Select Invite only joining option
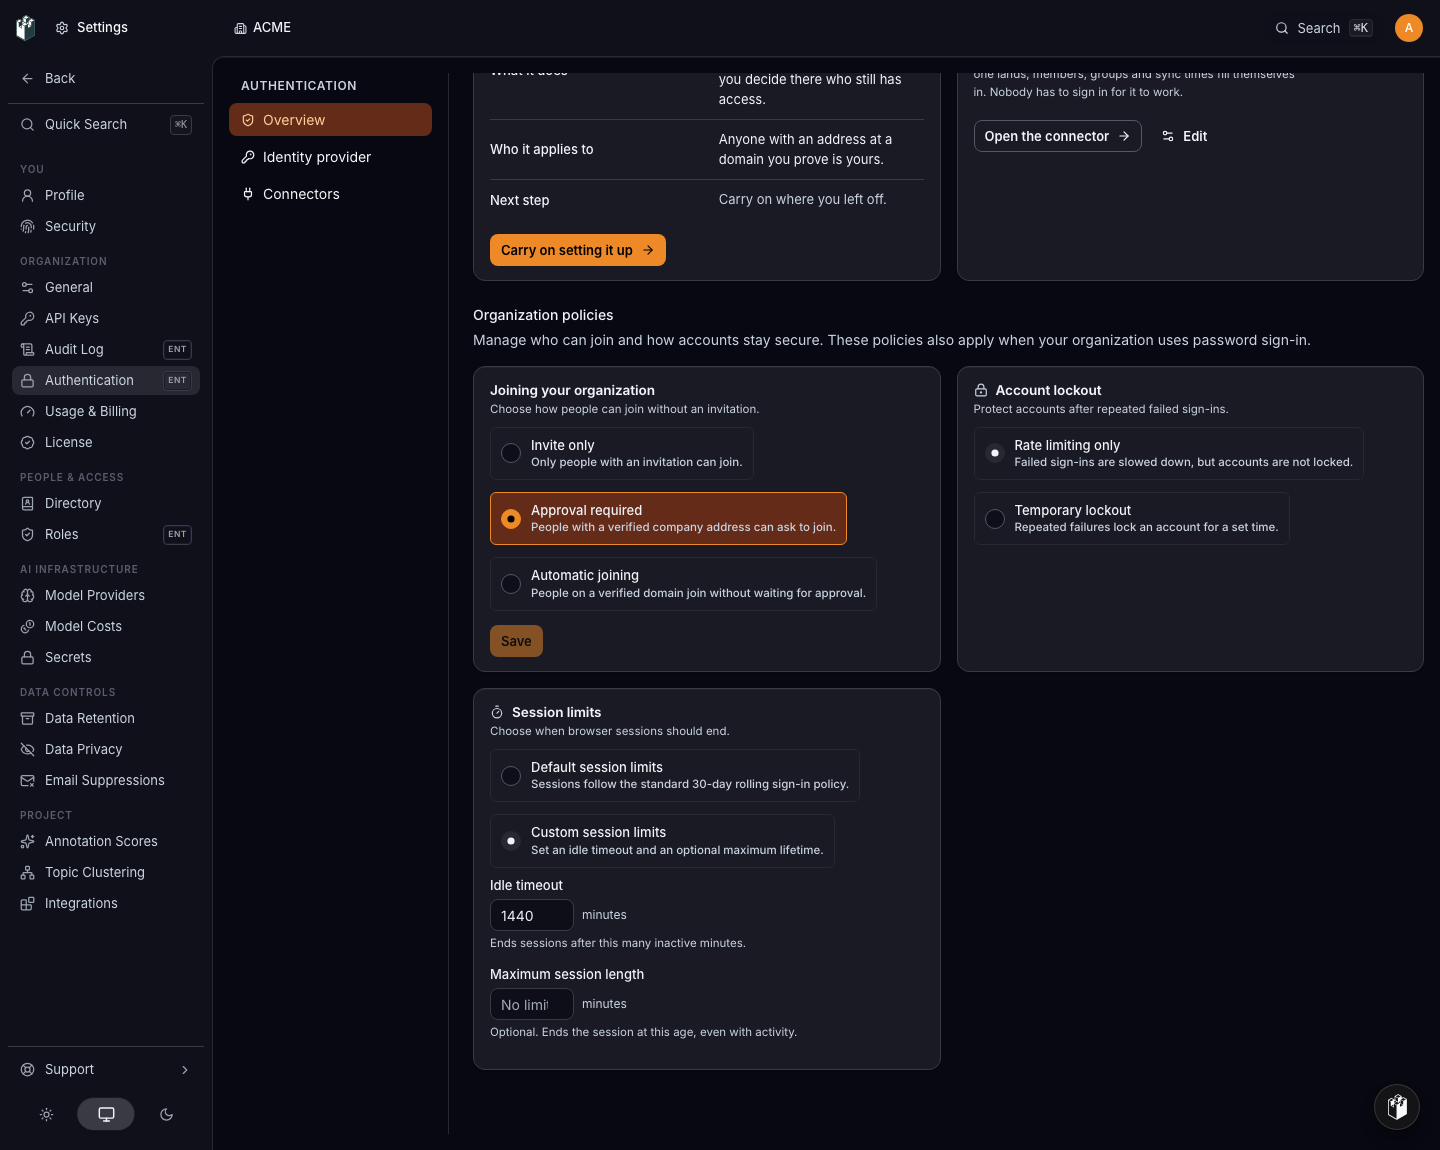1440x1150 pixels. coord(622,453)
